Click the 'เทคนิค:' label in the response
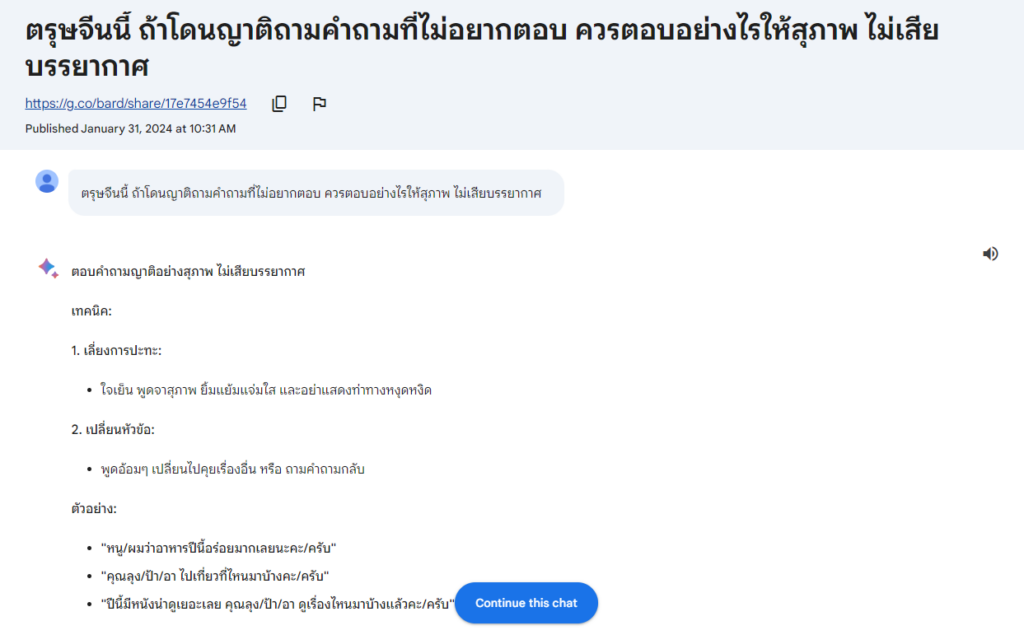 [x=91, y=311]
